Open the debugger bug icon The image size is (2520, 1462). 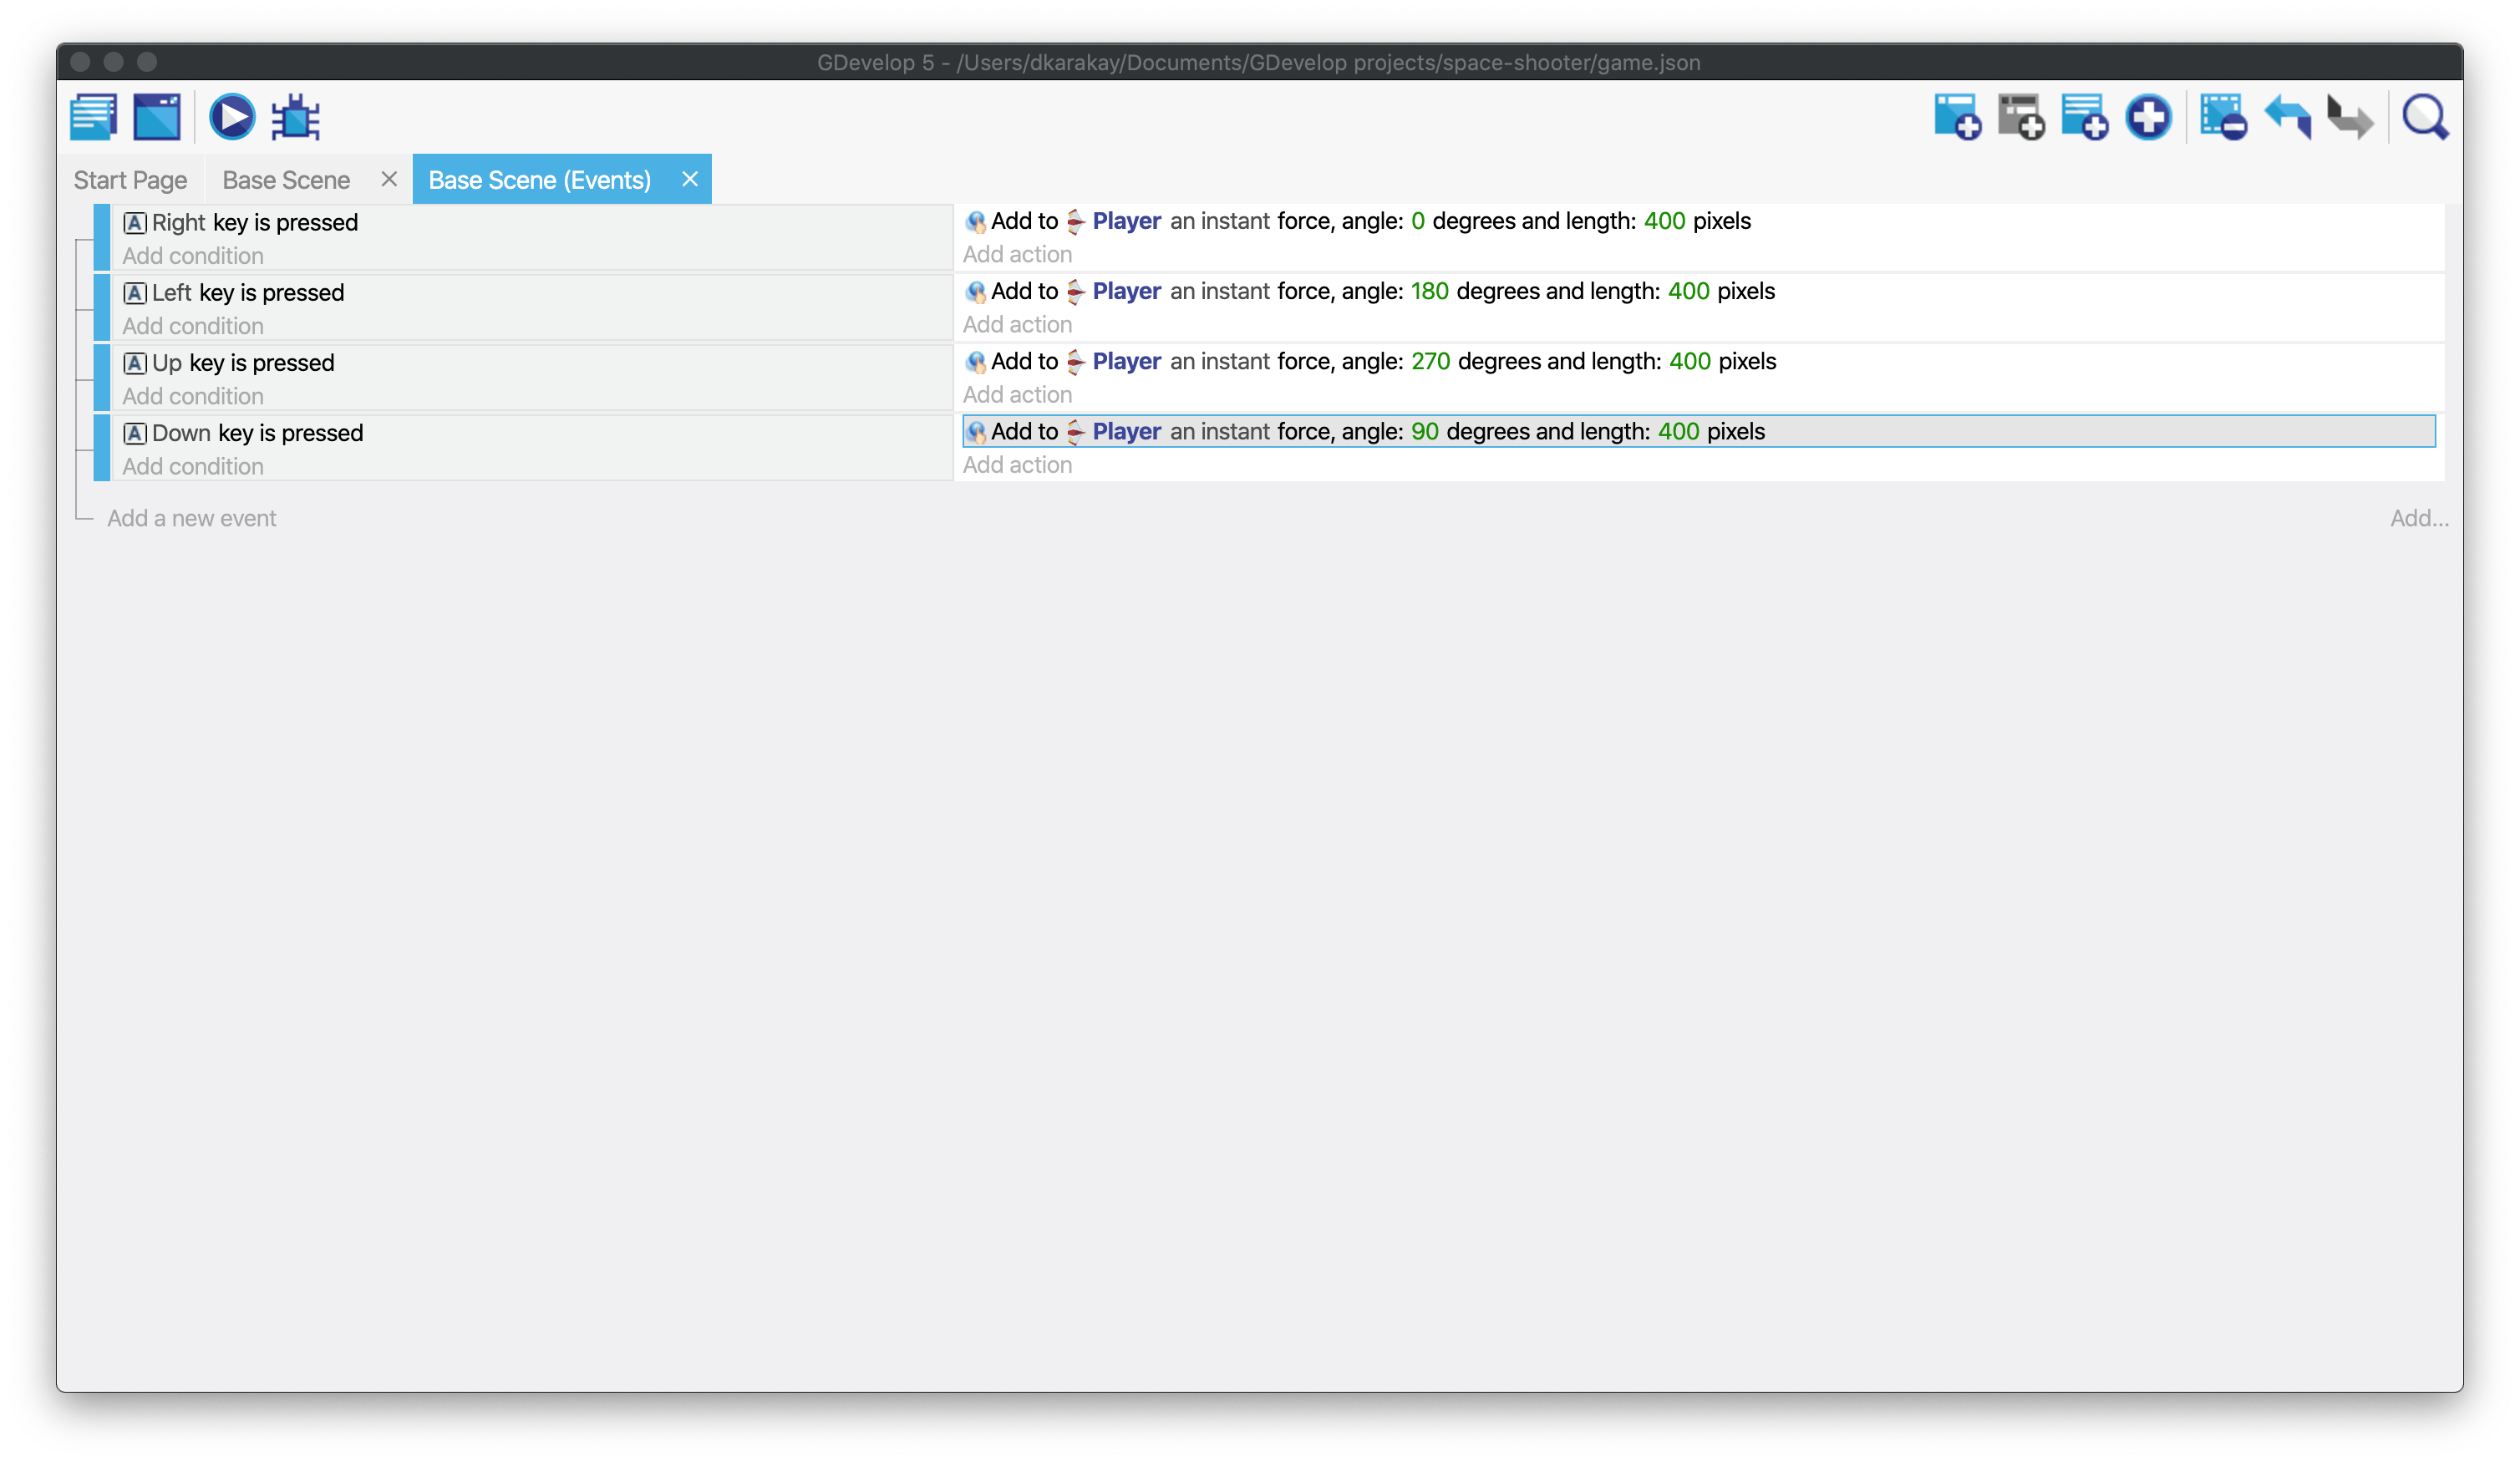click(296, 117)
